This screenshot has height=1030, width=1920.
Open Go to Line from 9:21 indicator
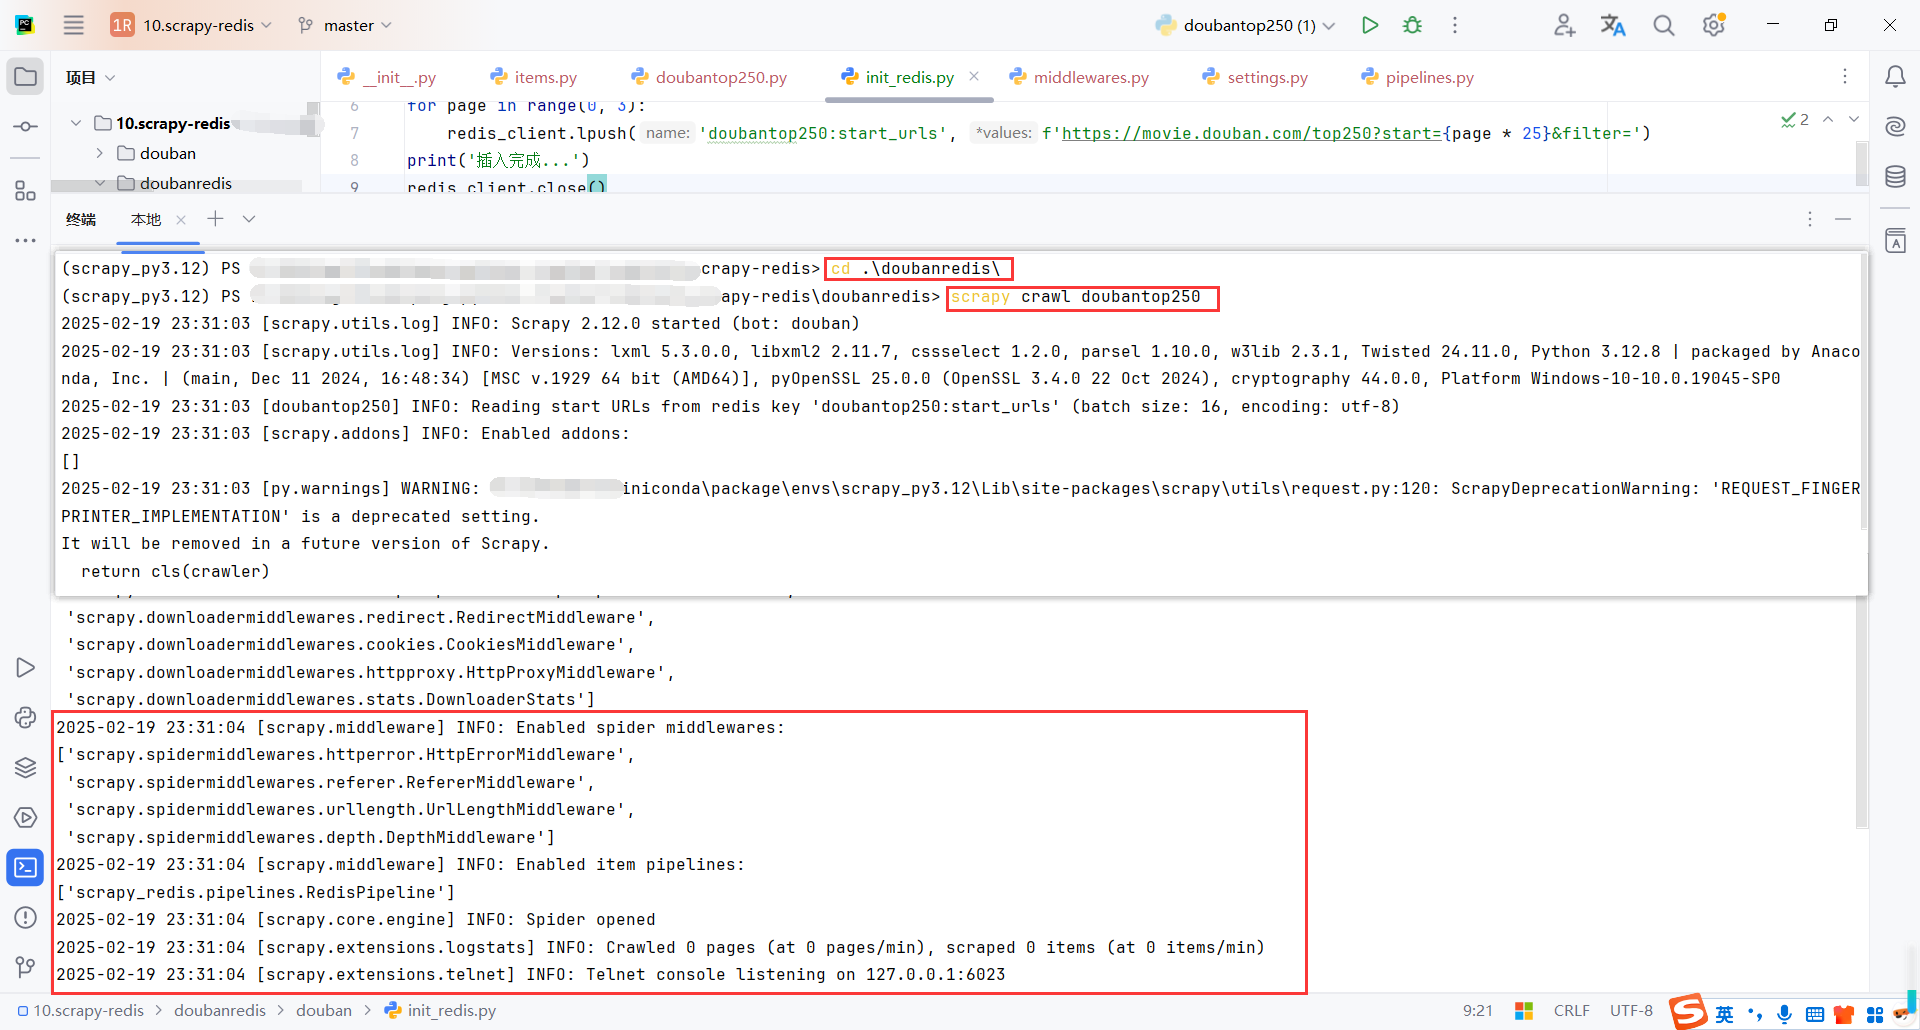pyautogui.click(x=1477, y=1011)
